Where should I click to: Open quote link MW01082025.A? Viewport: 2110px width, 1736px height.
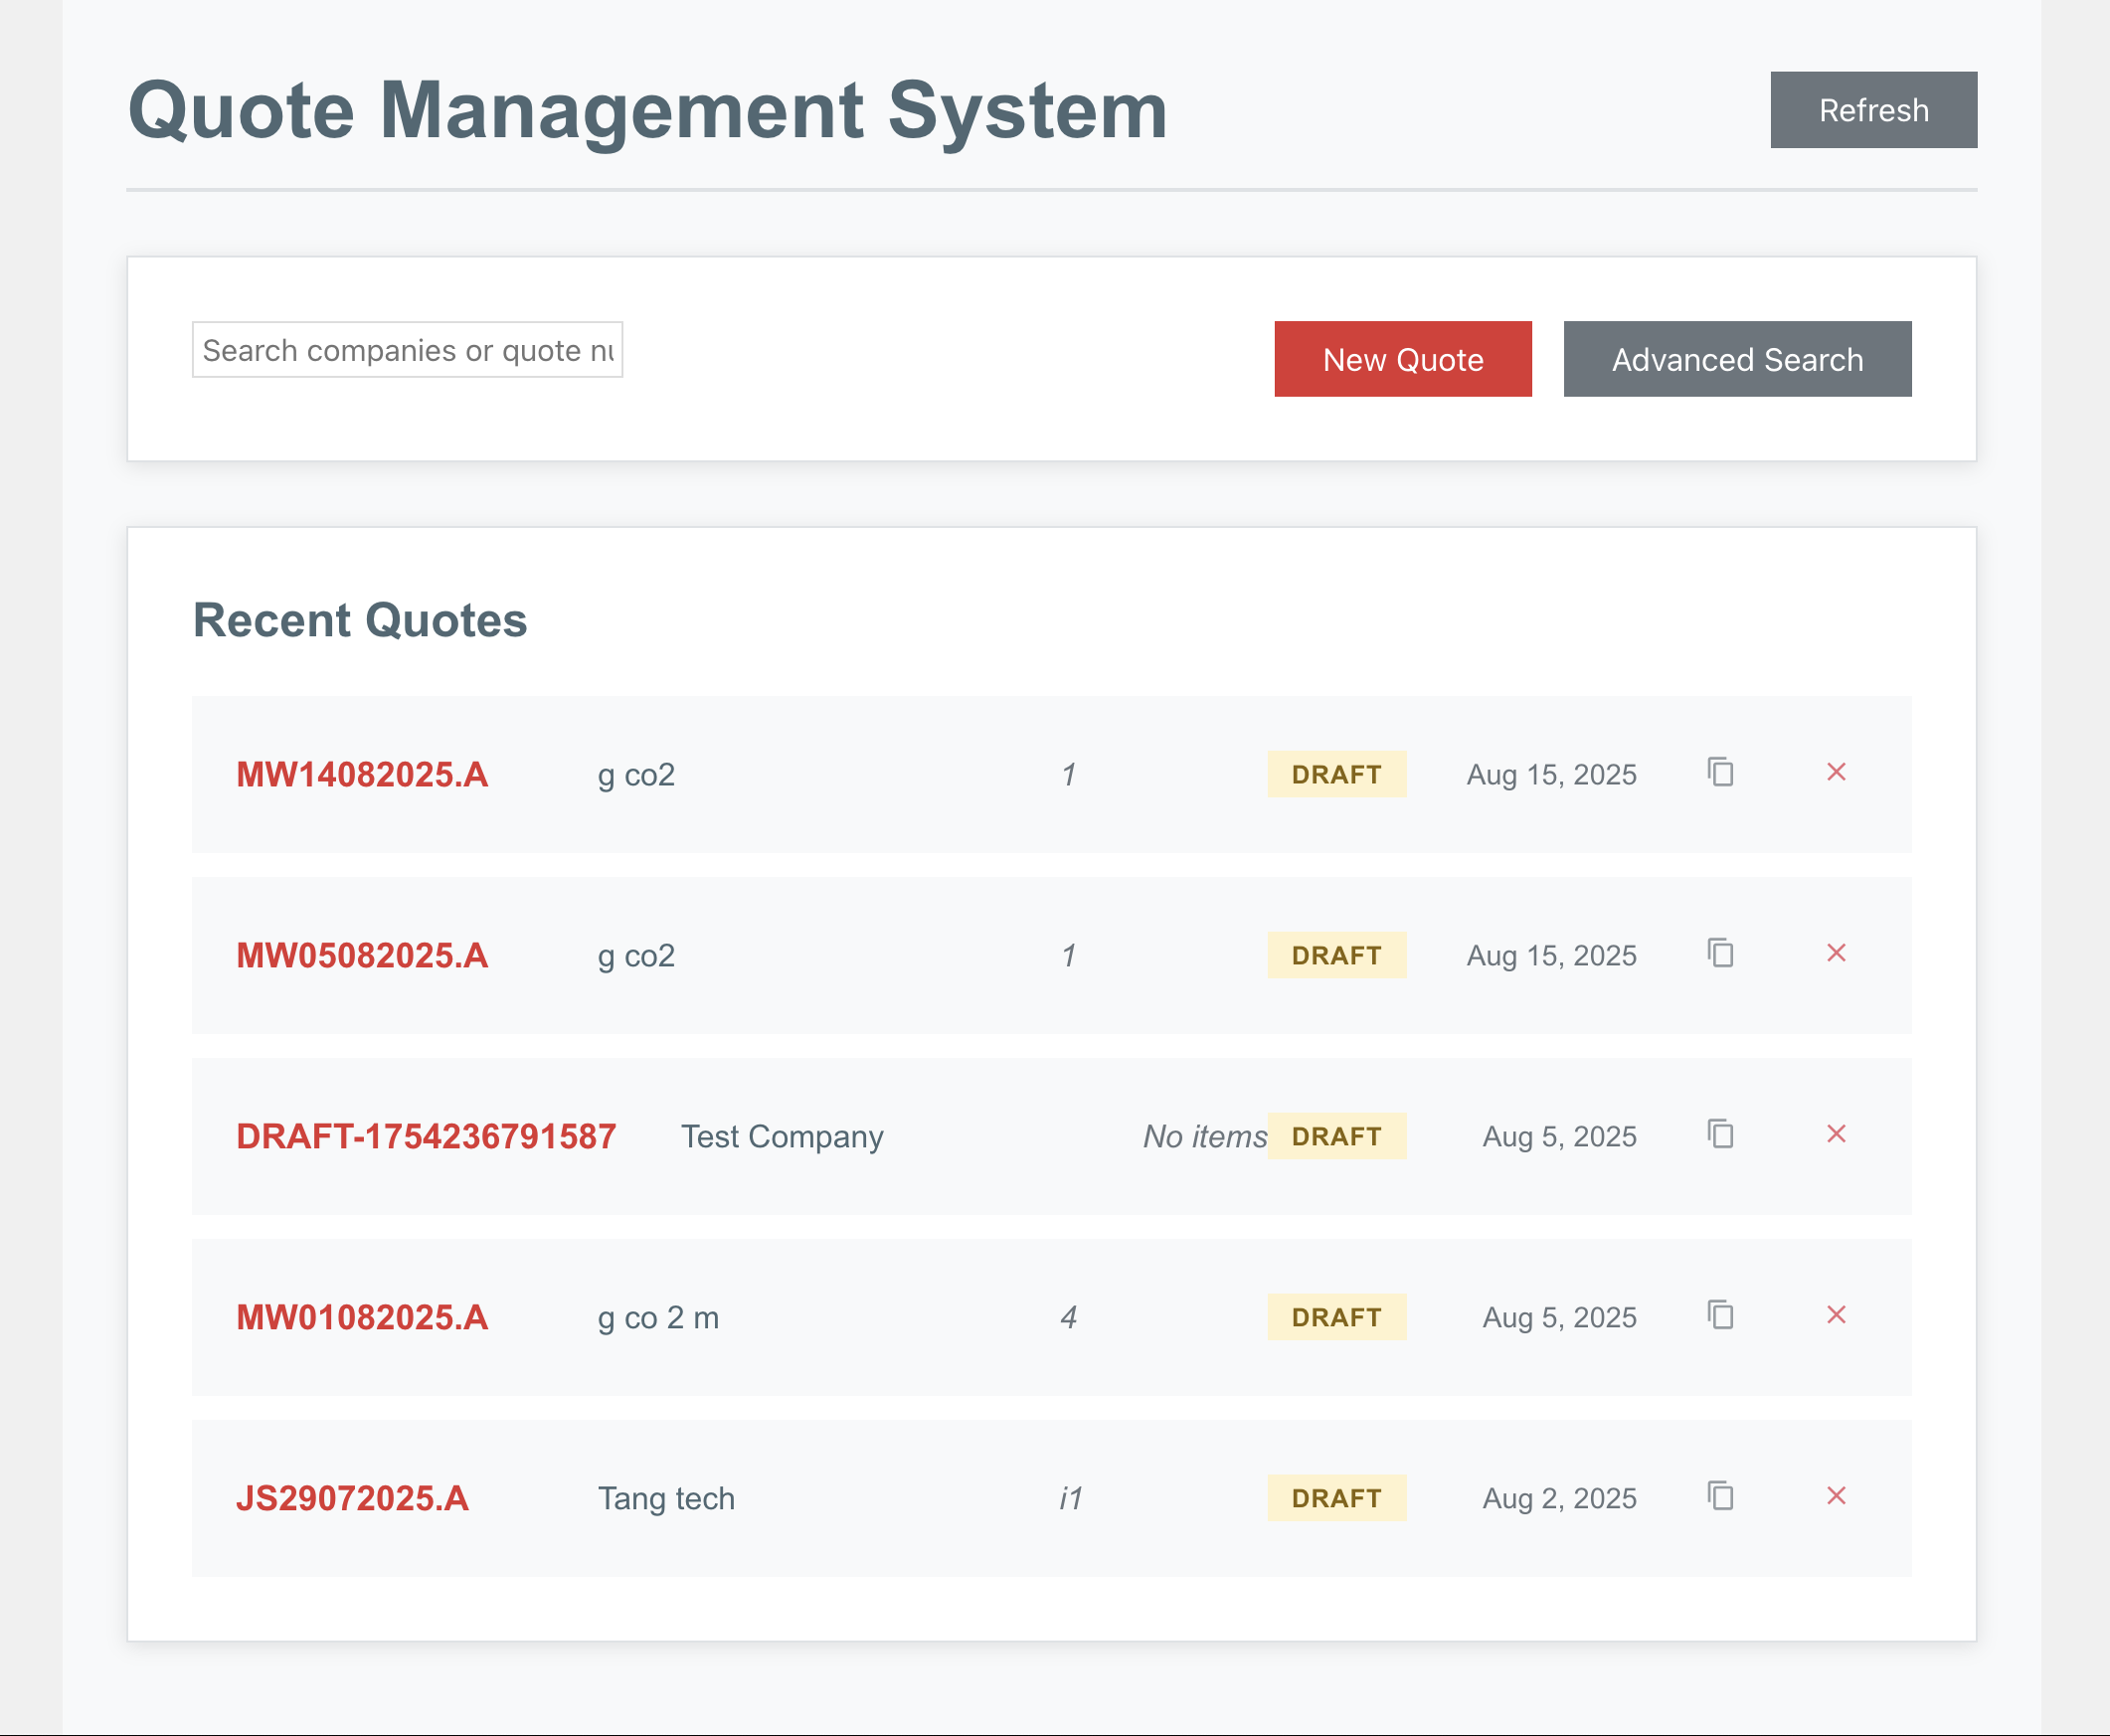click(362, 1318)
